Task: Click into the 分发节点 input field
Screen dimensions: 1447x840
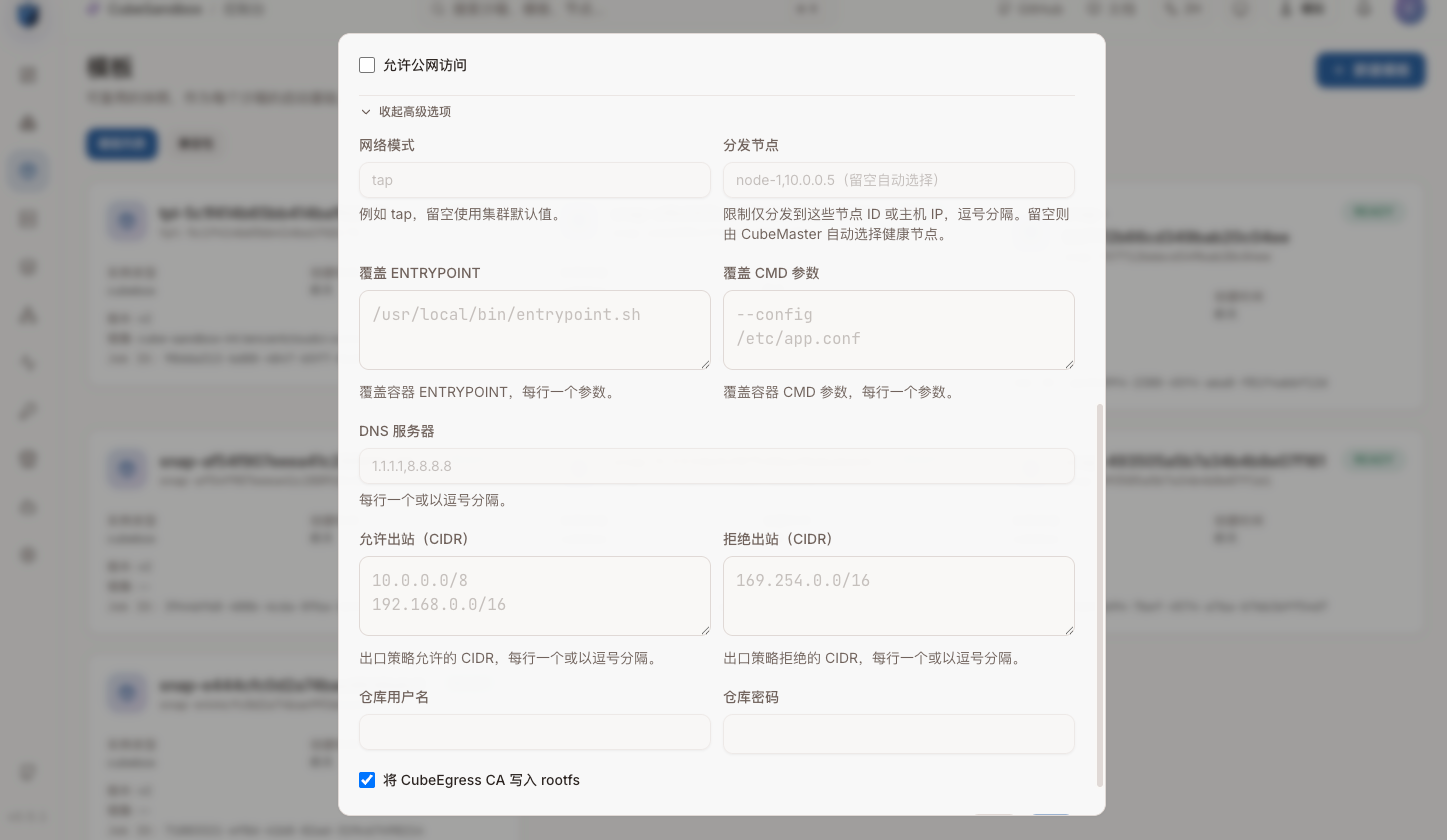Action: (899, 180)
